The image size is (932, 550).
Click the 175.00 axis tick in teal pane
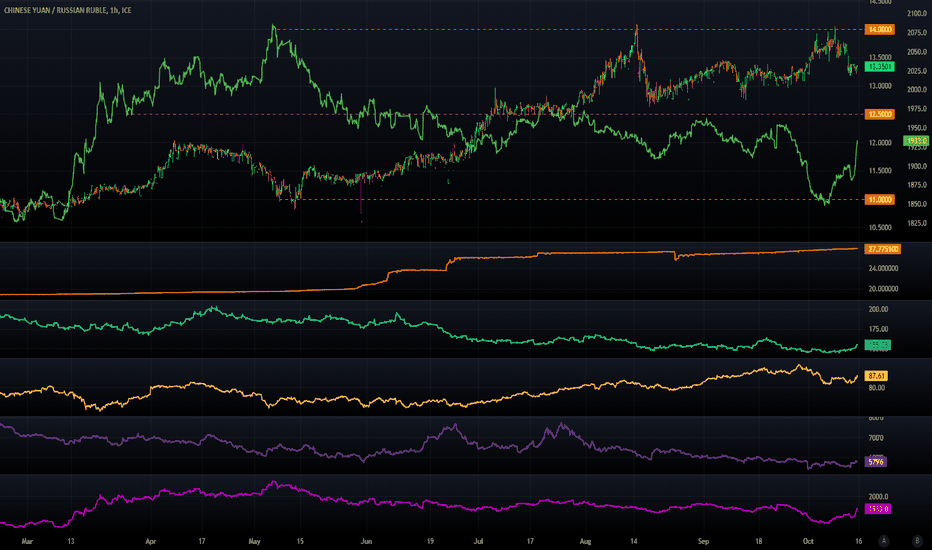[879, 329]
